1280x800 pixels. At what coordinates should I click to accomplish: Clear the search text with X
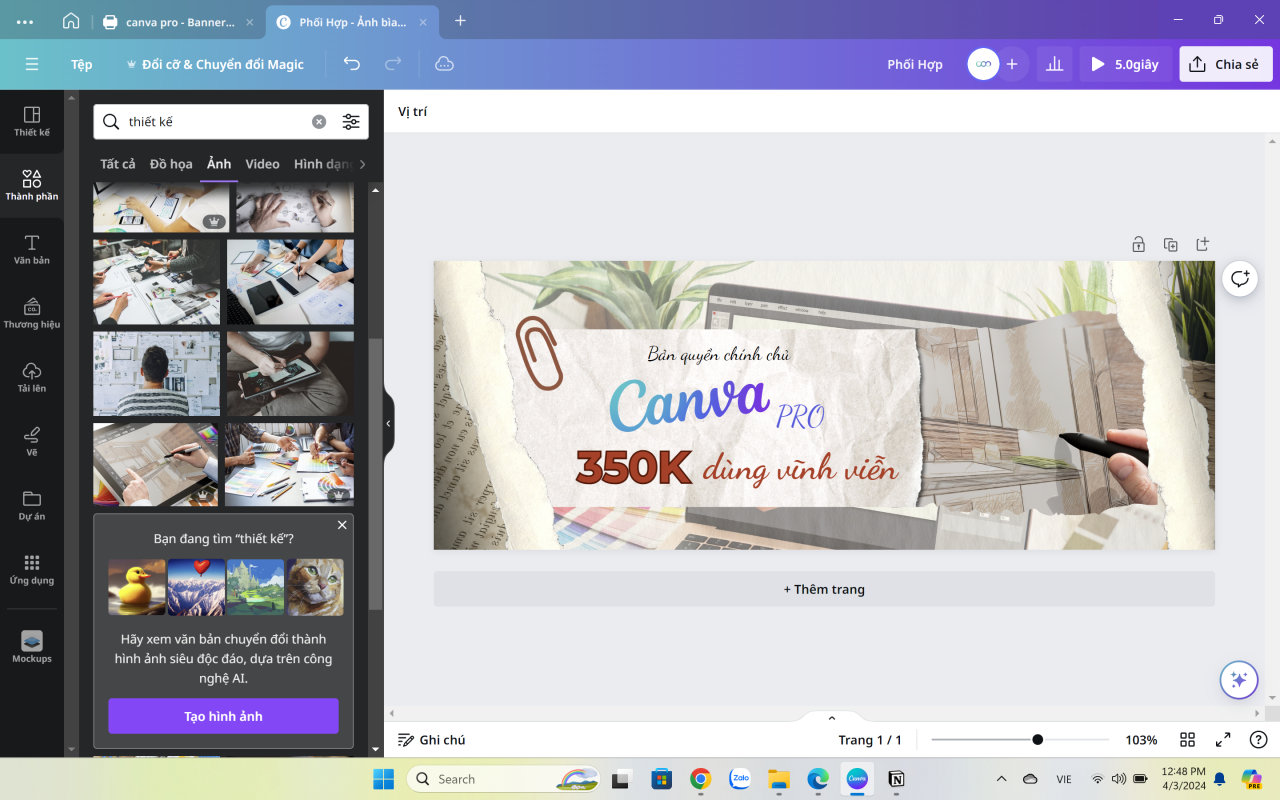[319, 122]
